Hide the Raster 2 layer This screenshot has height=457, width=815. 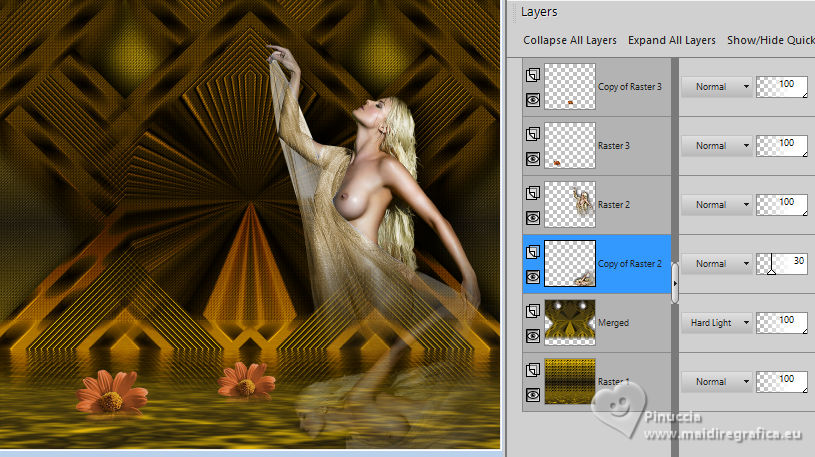click(533, 218)
